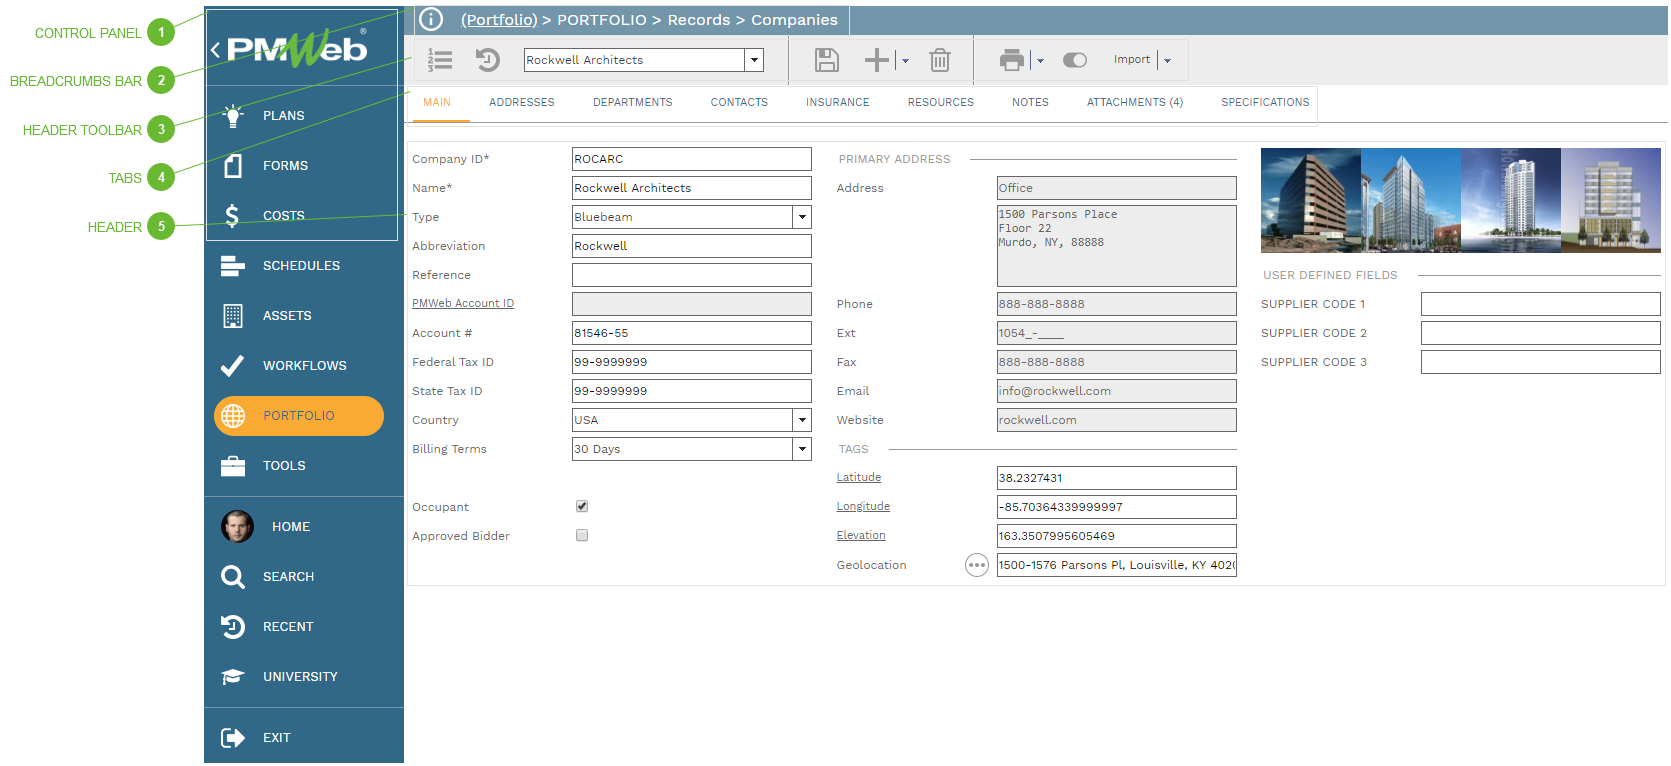Open the Geolocation ellipsis button

pyautogui.click(x=976, y=565)
